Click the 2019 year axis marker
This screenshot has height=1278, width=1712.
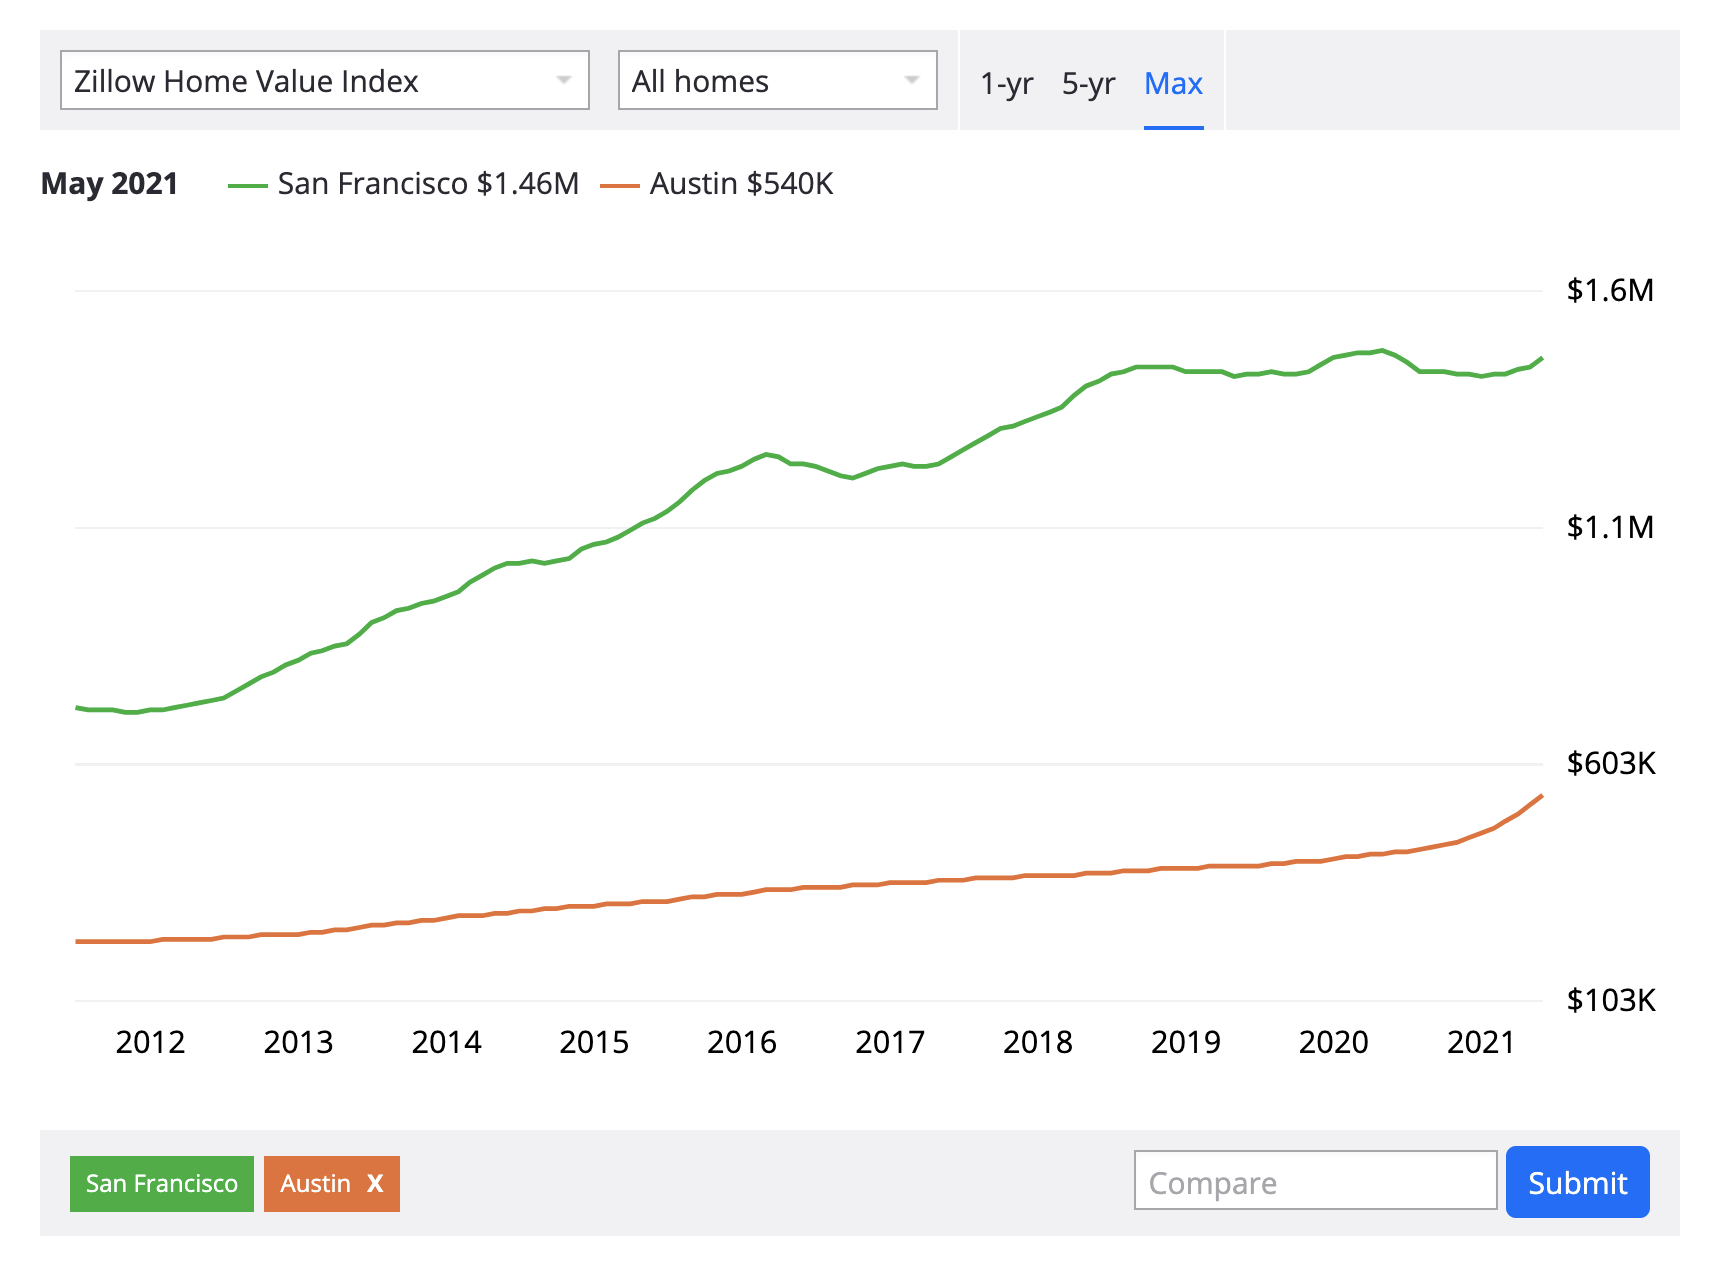coord(1185,1042)
